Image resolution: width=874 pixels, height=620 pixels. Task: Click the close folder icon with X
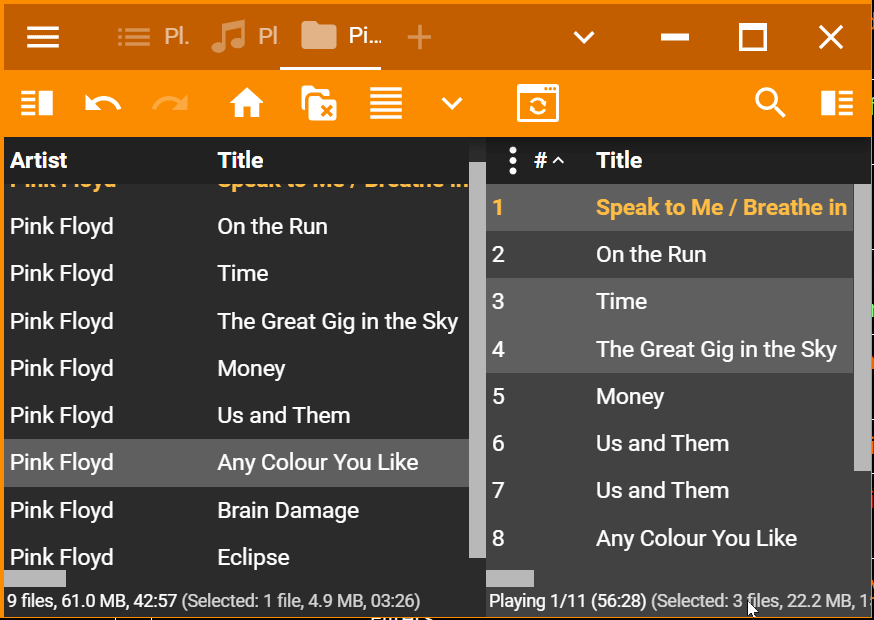[x=318, y=103]
